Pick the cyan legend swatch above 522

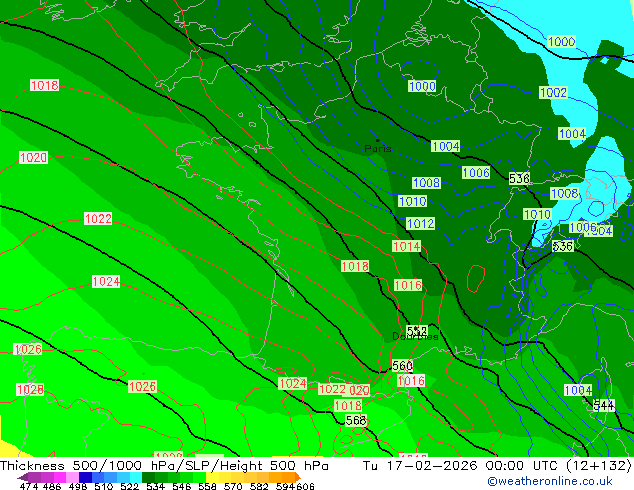pos(136,477)
